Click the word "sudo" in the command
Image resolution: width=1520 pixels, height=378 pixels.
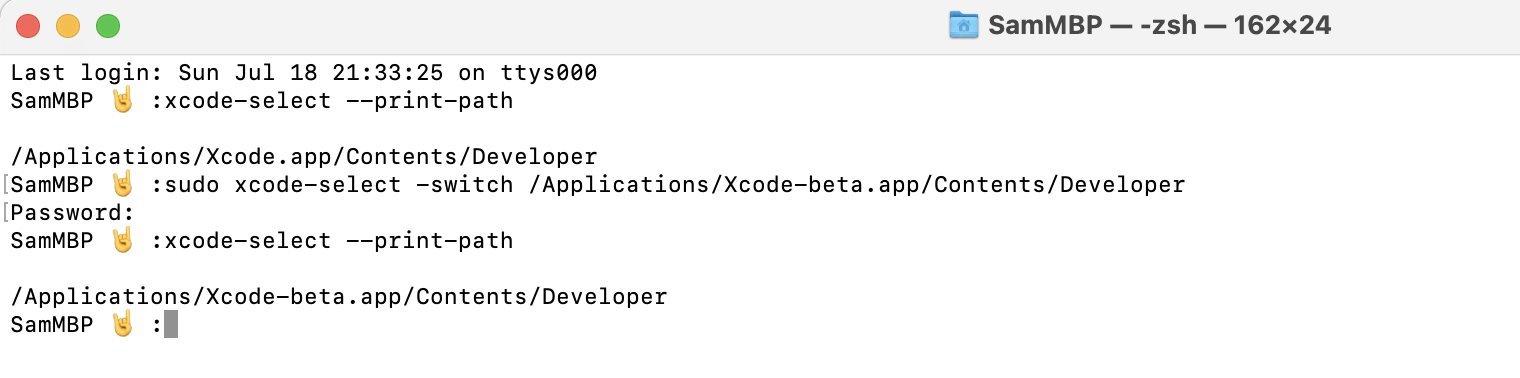click(x=192, y=184)
